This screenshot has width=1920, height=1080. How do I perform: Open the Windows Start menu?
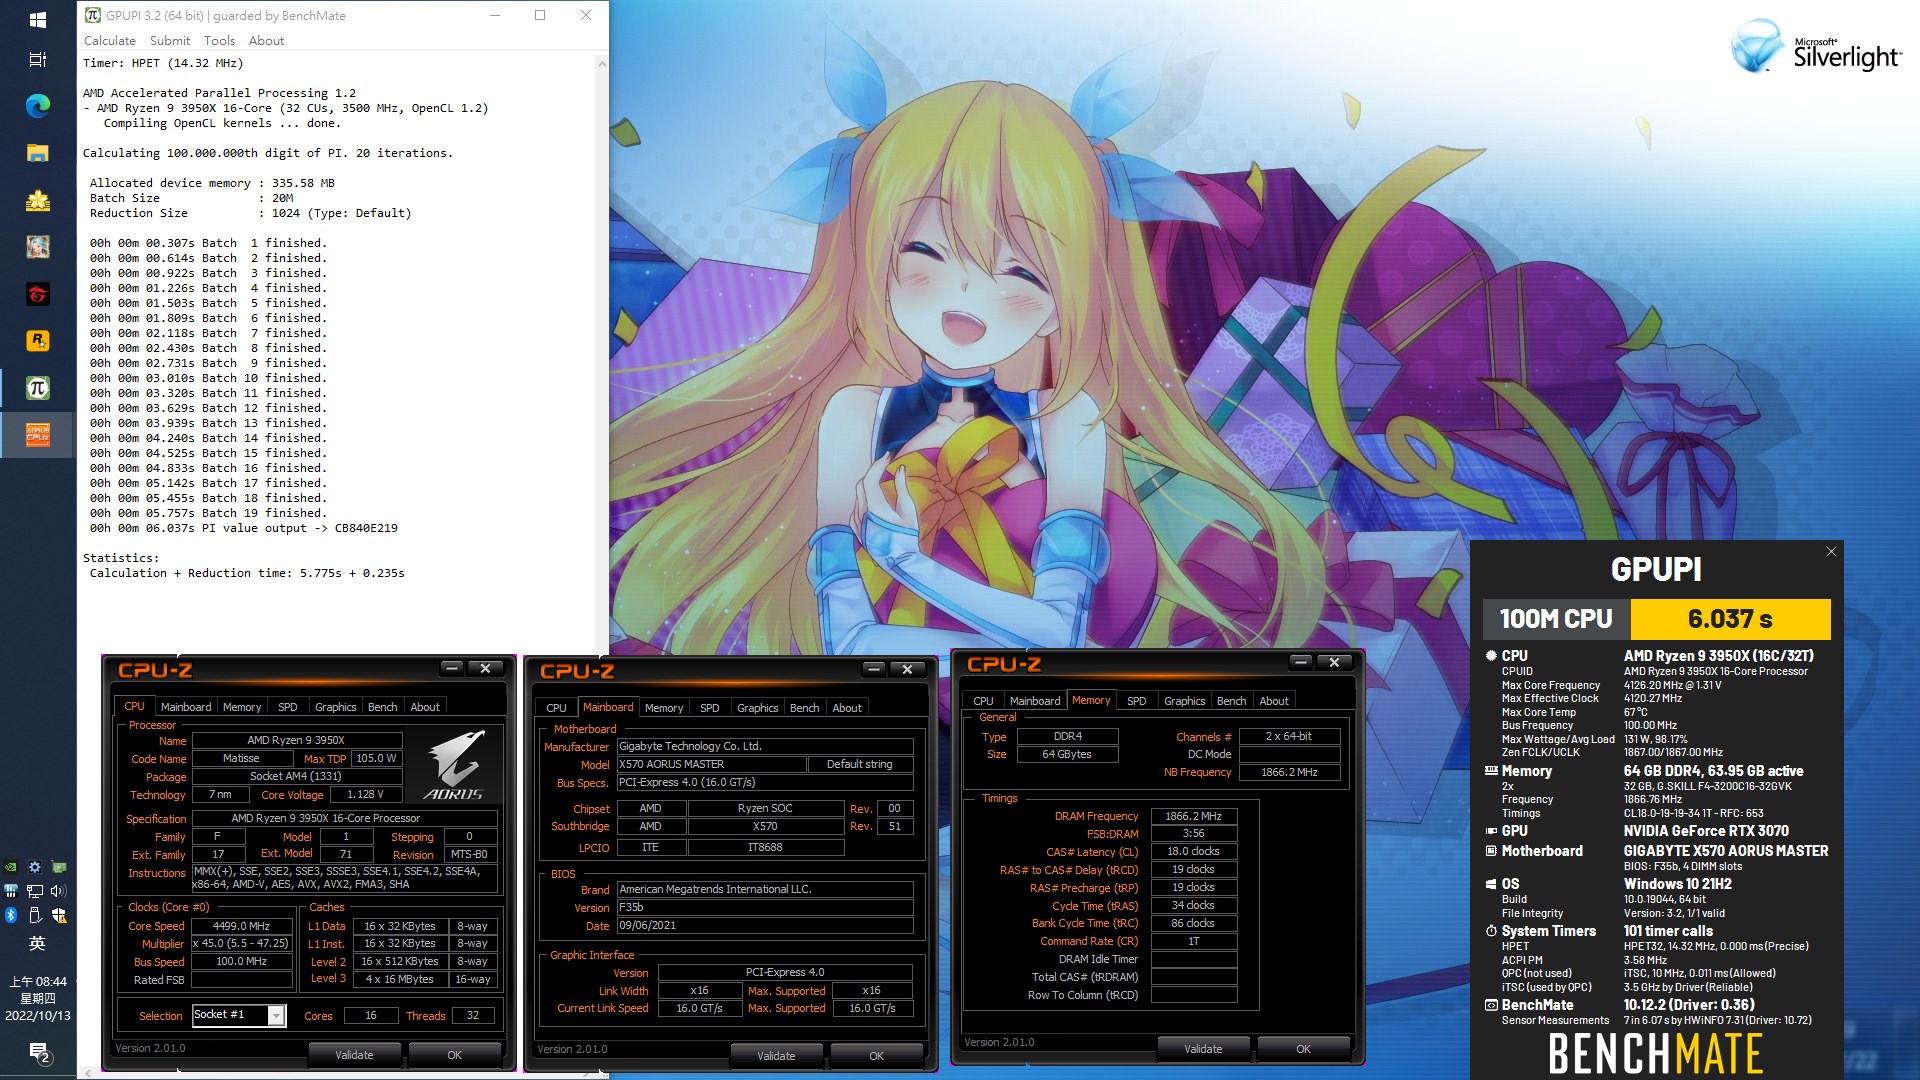37,19
